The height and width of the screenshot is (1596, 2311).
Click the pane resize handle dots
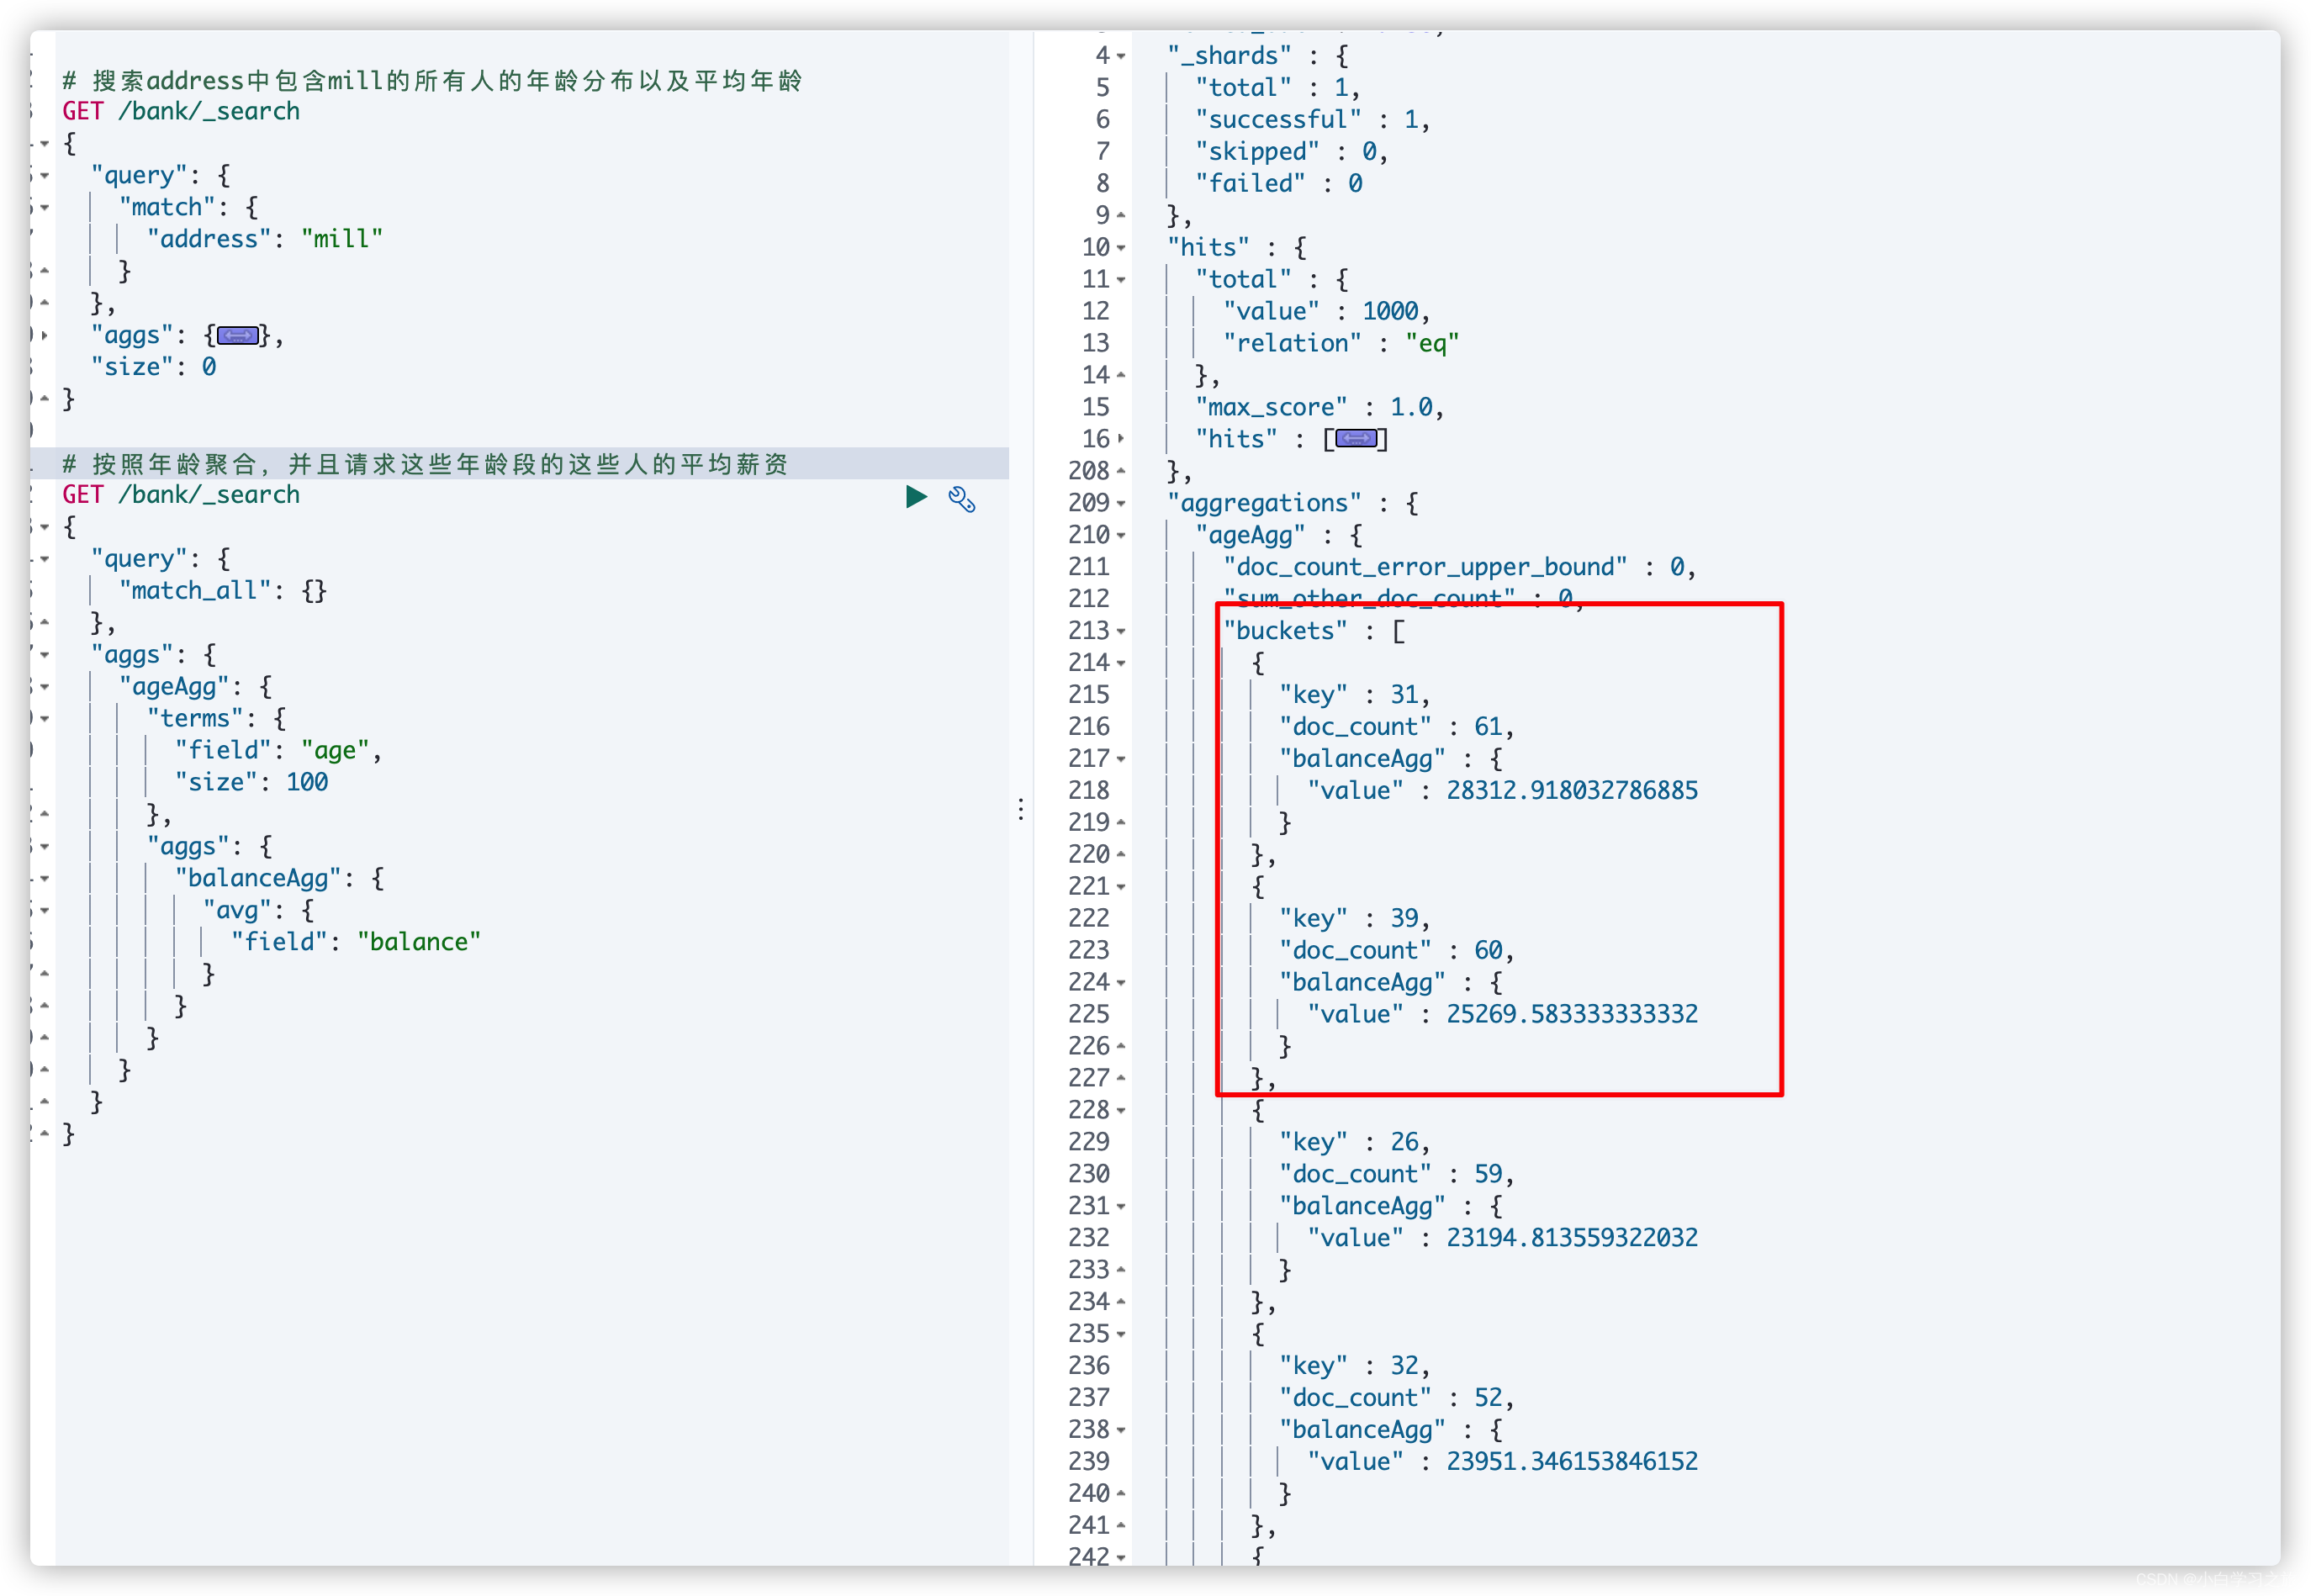pos(1020,809)
